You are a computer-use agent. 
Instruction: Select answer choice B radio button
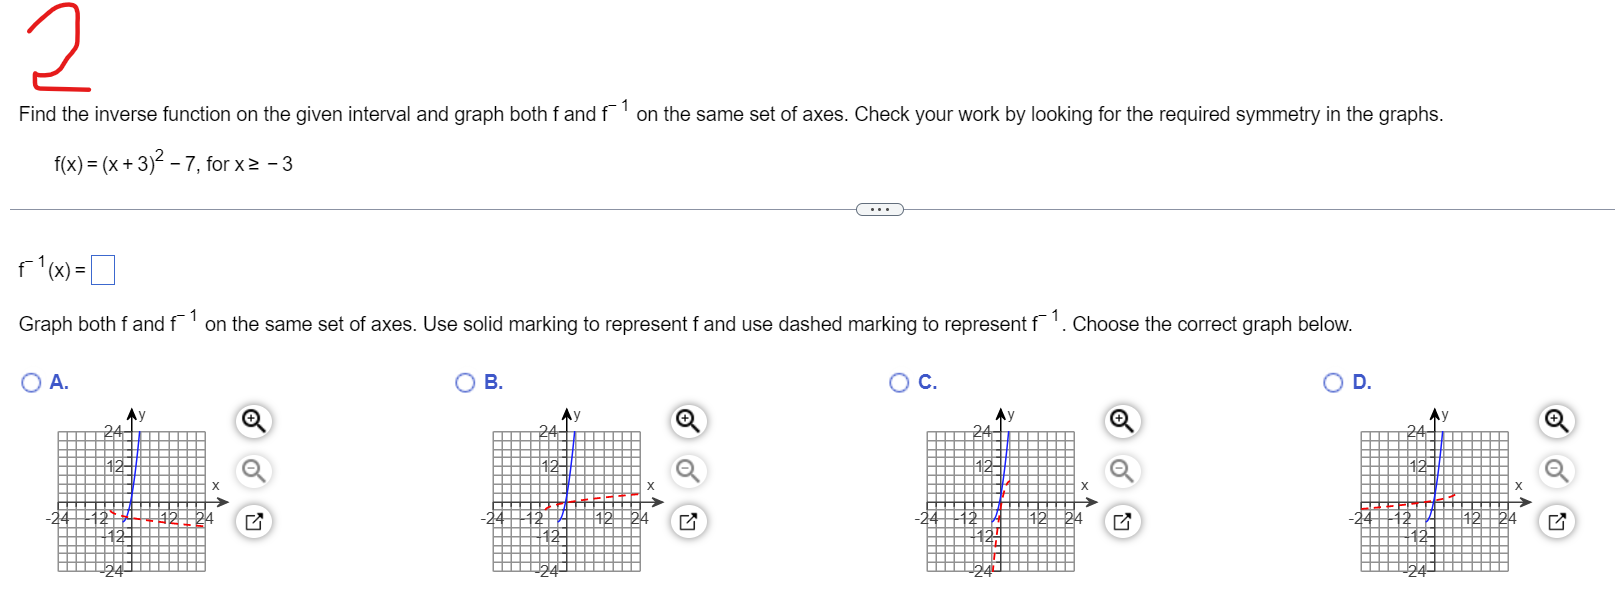coord(465,381)
